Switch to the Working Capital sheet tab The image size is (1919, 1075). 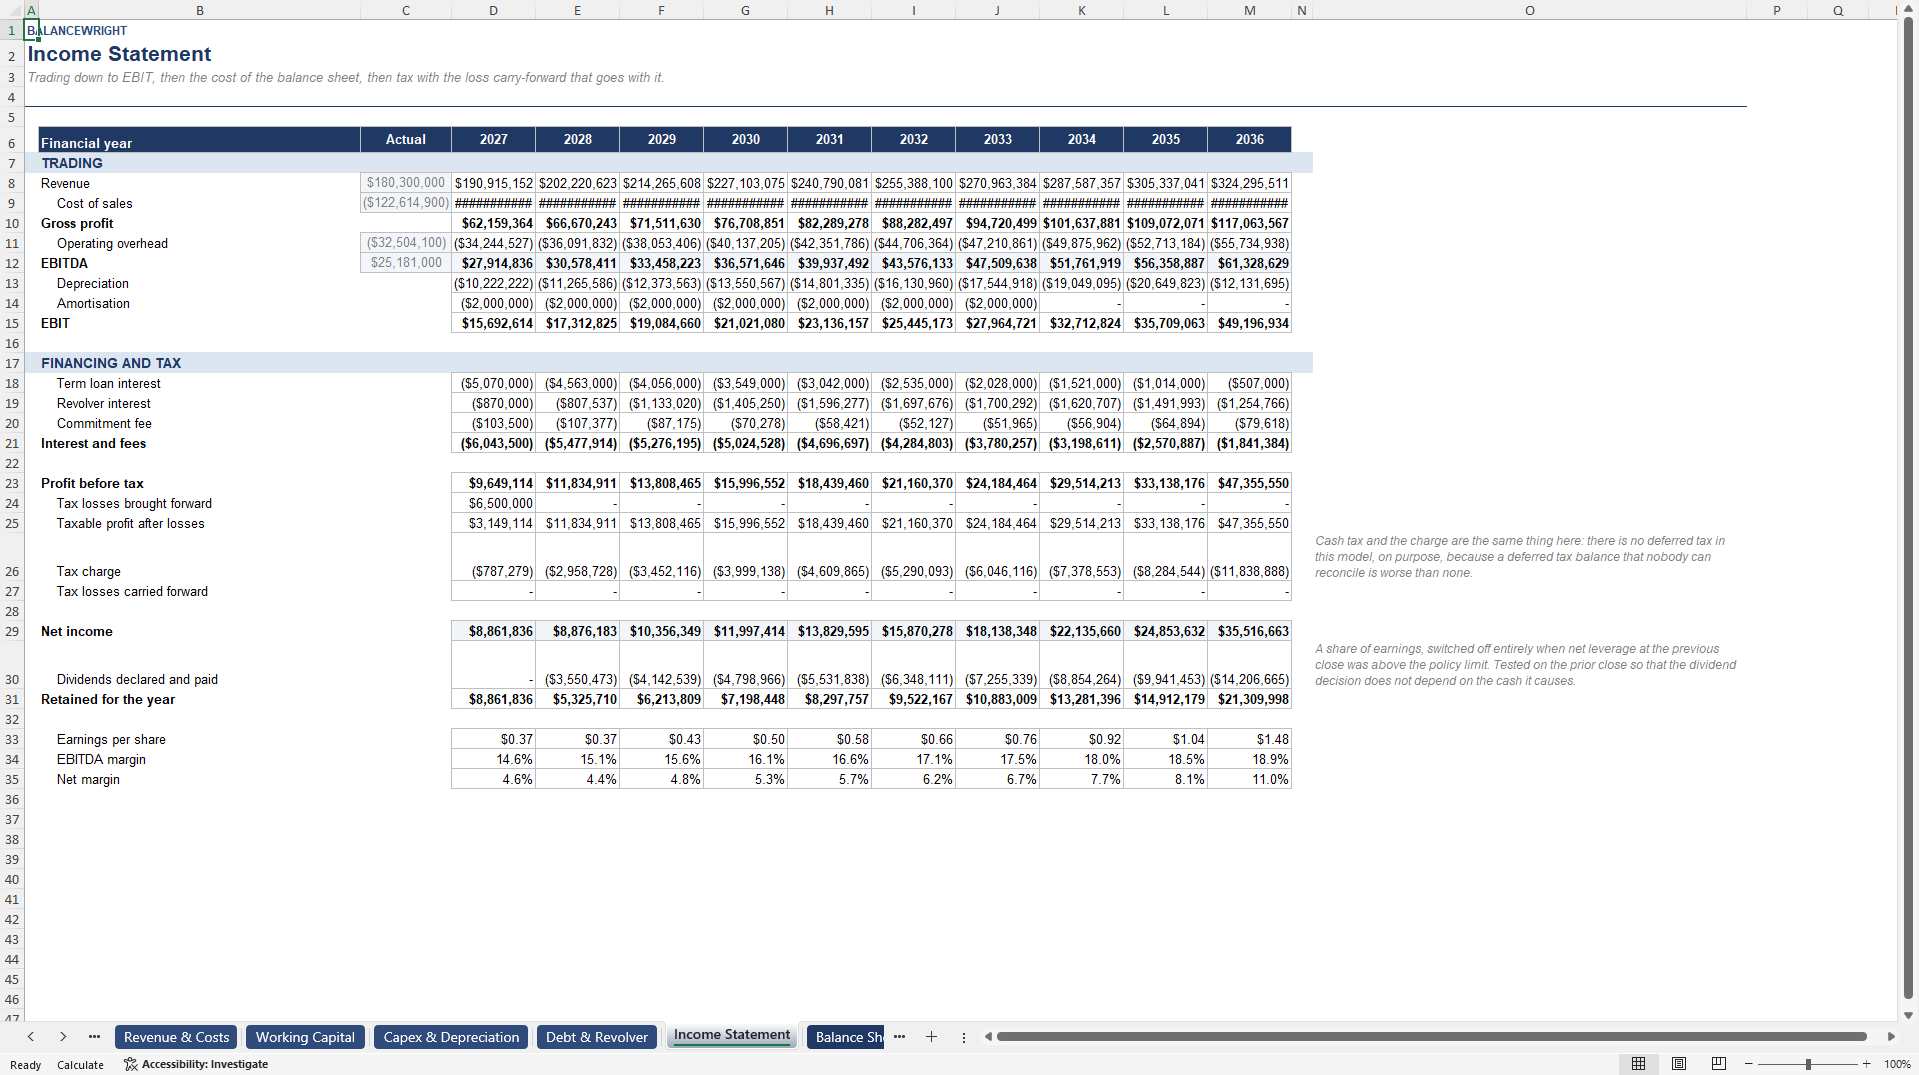coord(305,1037)
